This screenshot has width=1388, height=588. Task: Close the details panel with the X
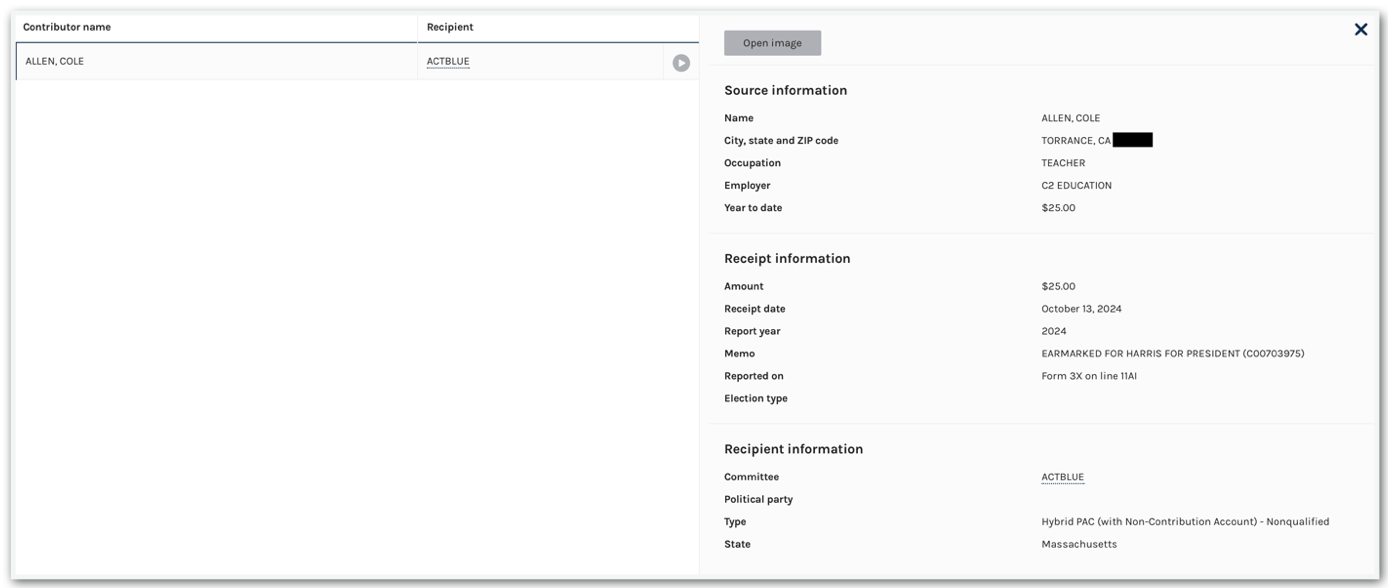(x=1360, y=30)
